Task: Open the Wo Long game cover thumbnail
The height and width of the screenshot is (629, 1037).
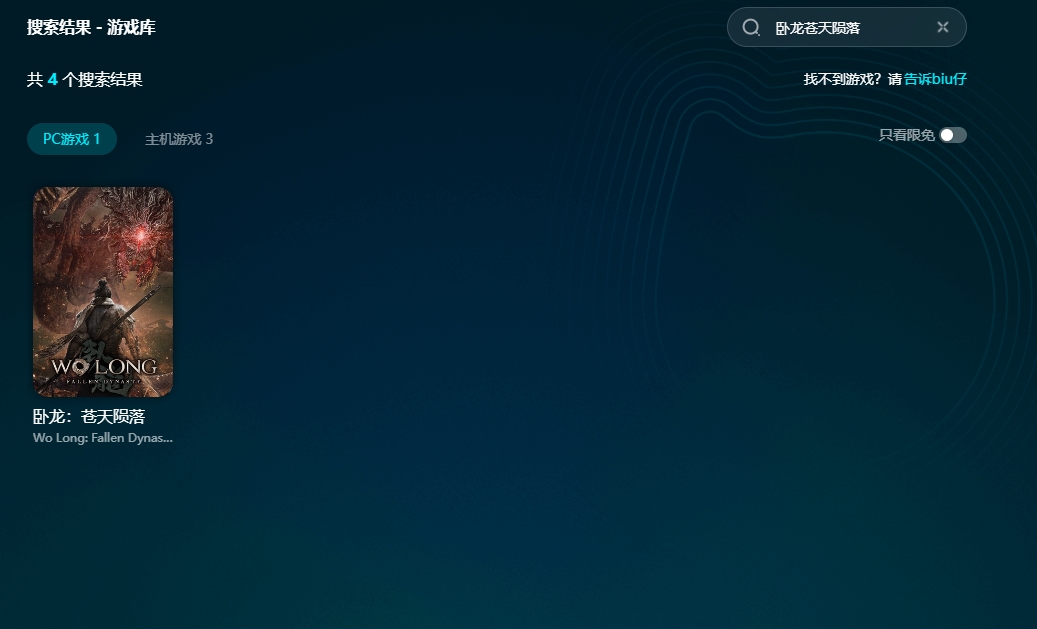Action: pos(103,292)
